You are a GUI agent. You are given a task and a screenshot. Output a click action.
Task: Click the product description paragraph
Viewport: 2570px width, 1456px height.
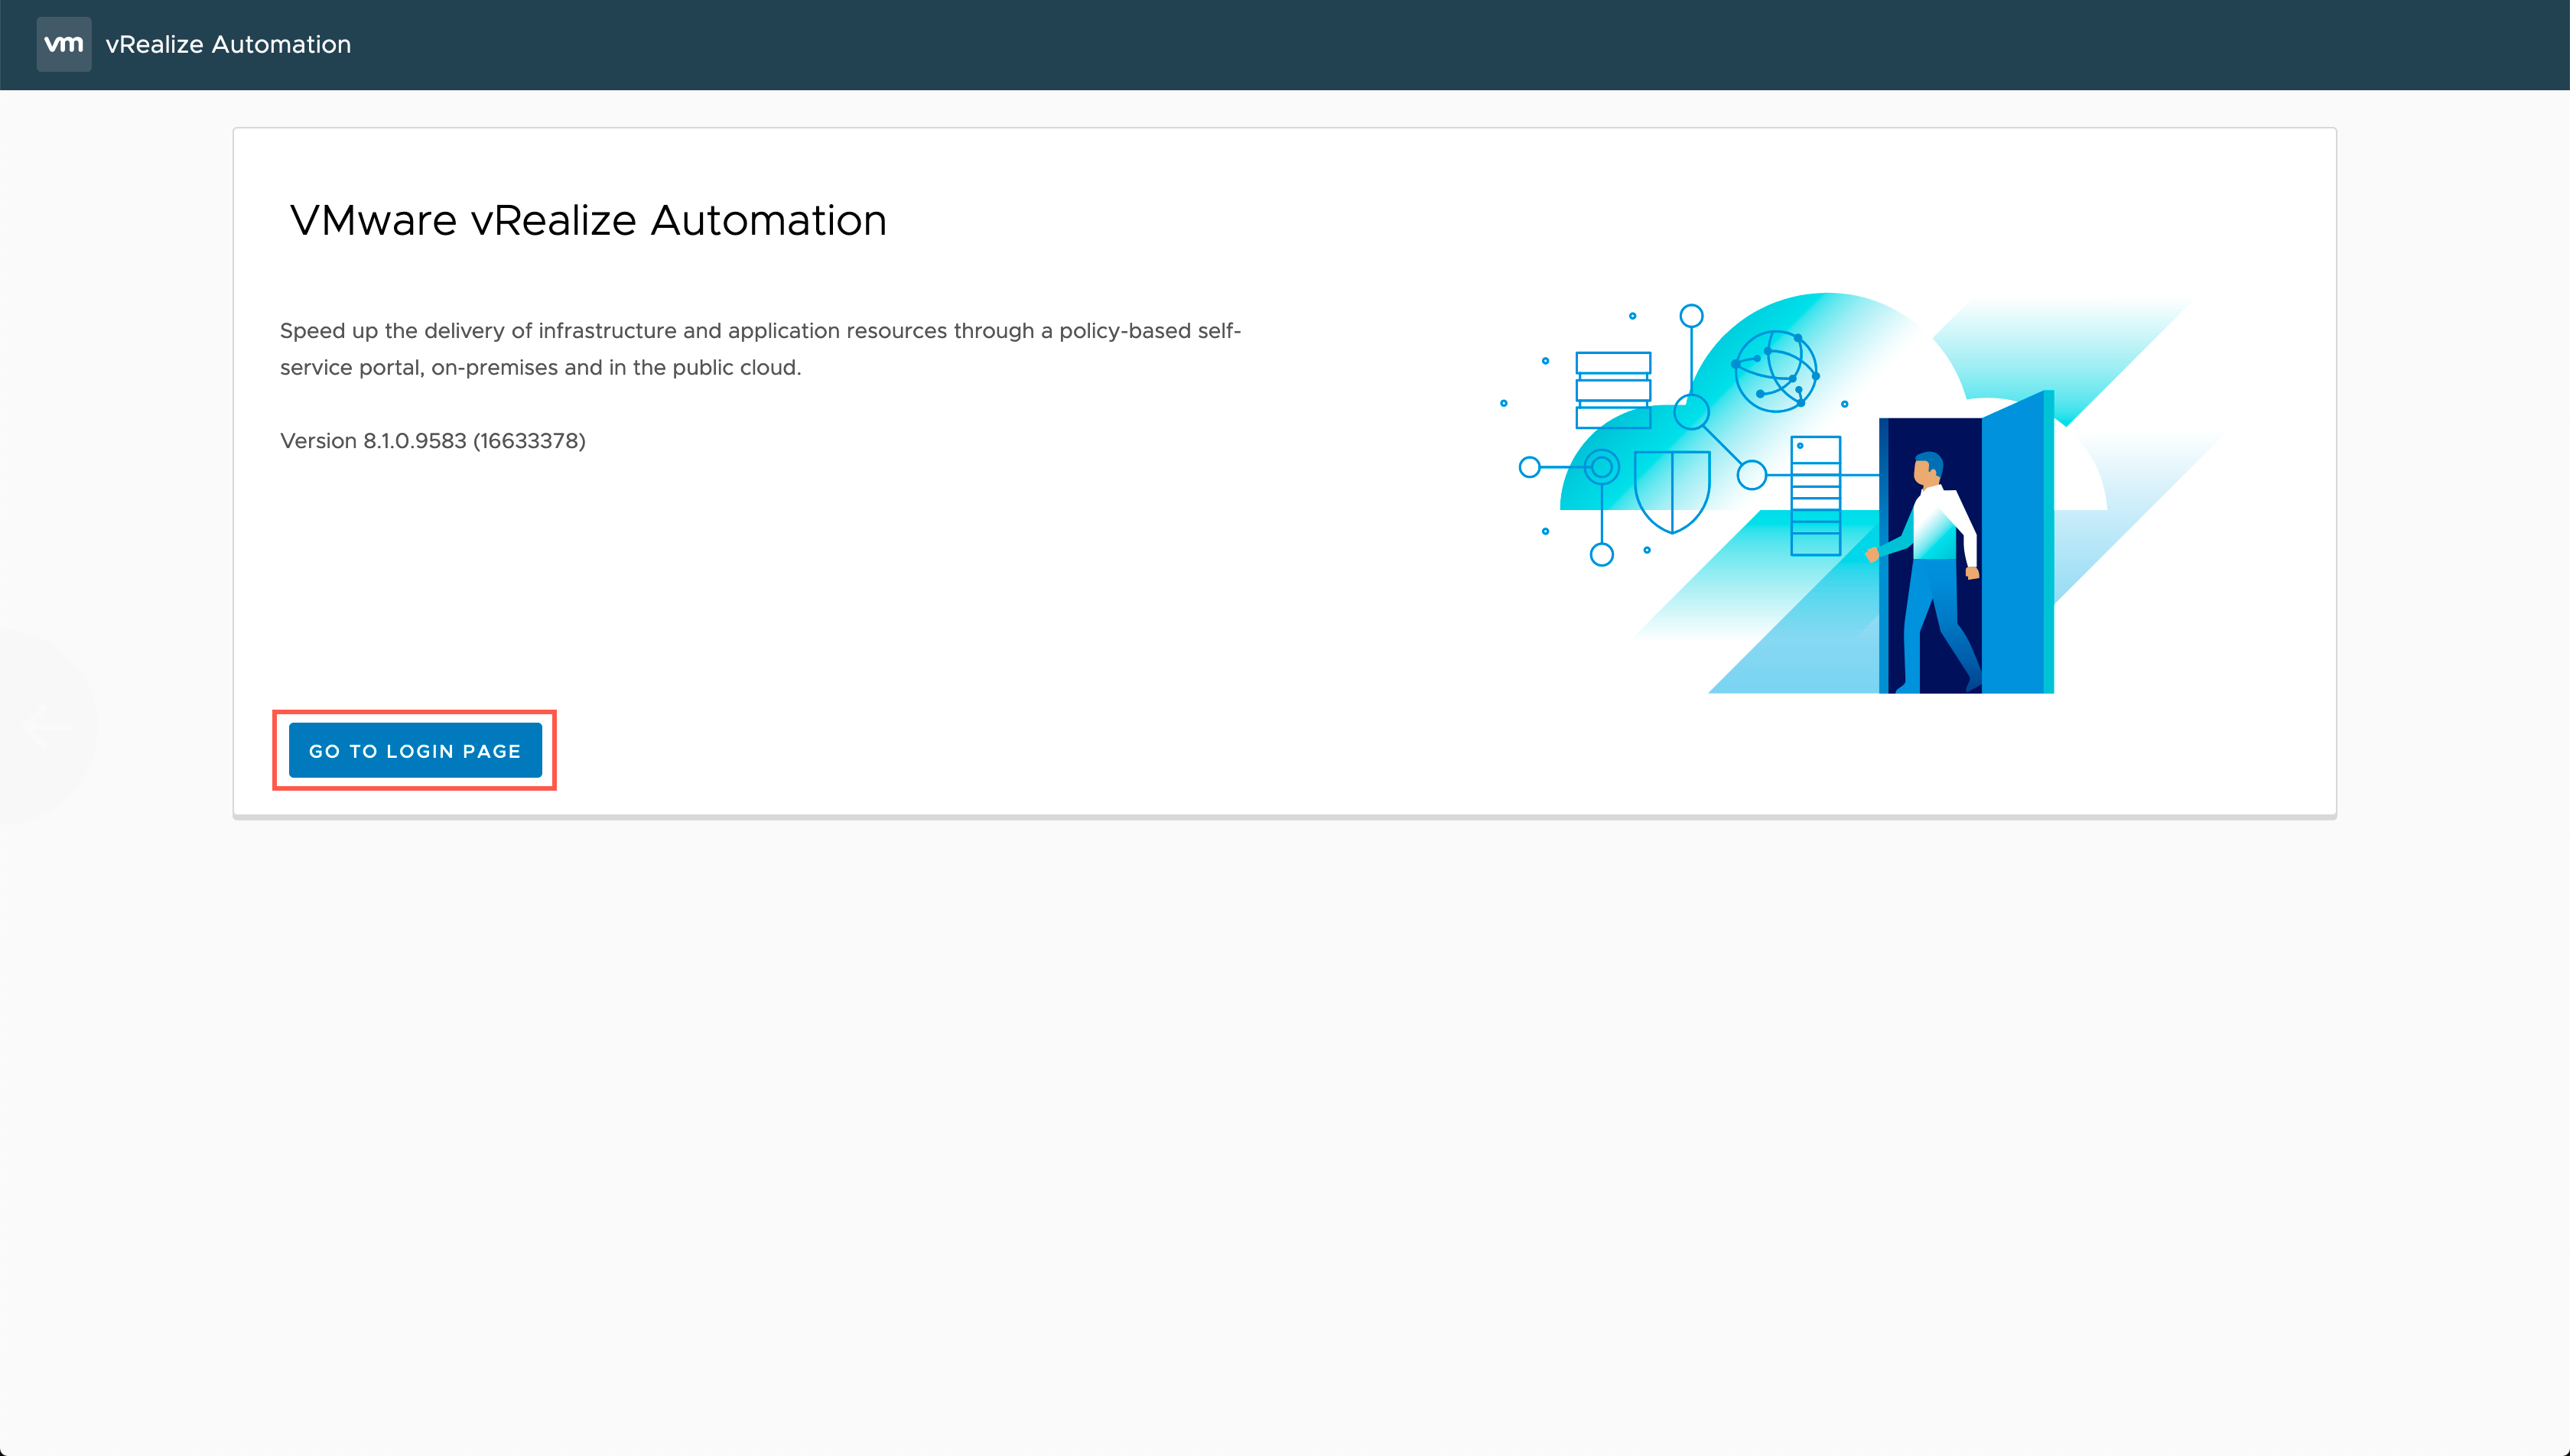pyautogui.click(x=760, y=349)
